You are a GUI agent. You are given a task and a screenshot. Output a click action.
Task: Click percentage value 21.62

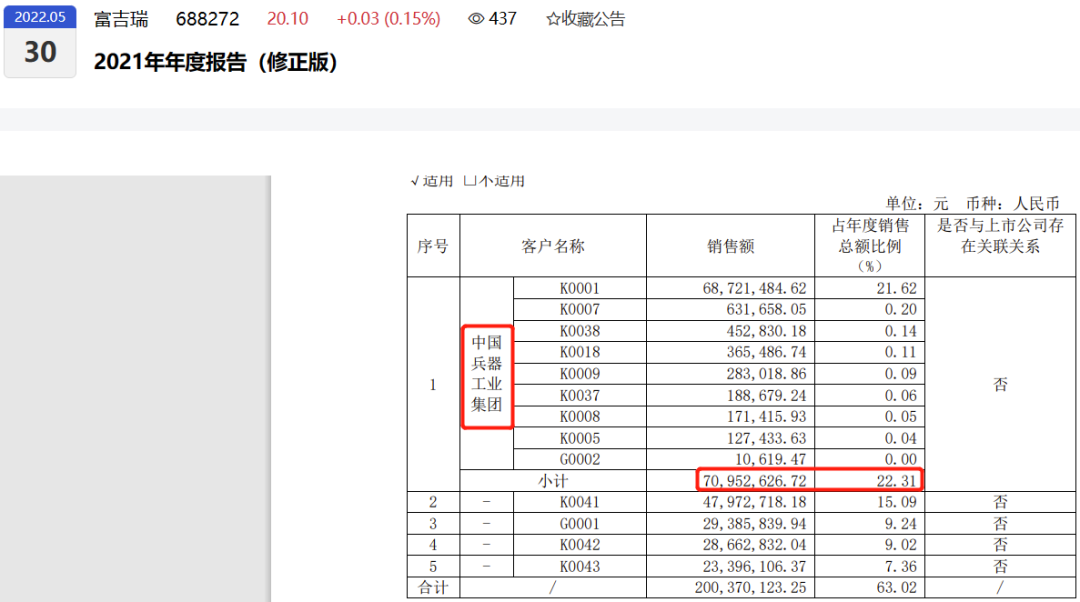896,288
